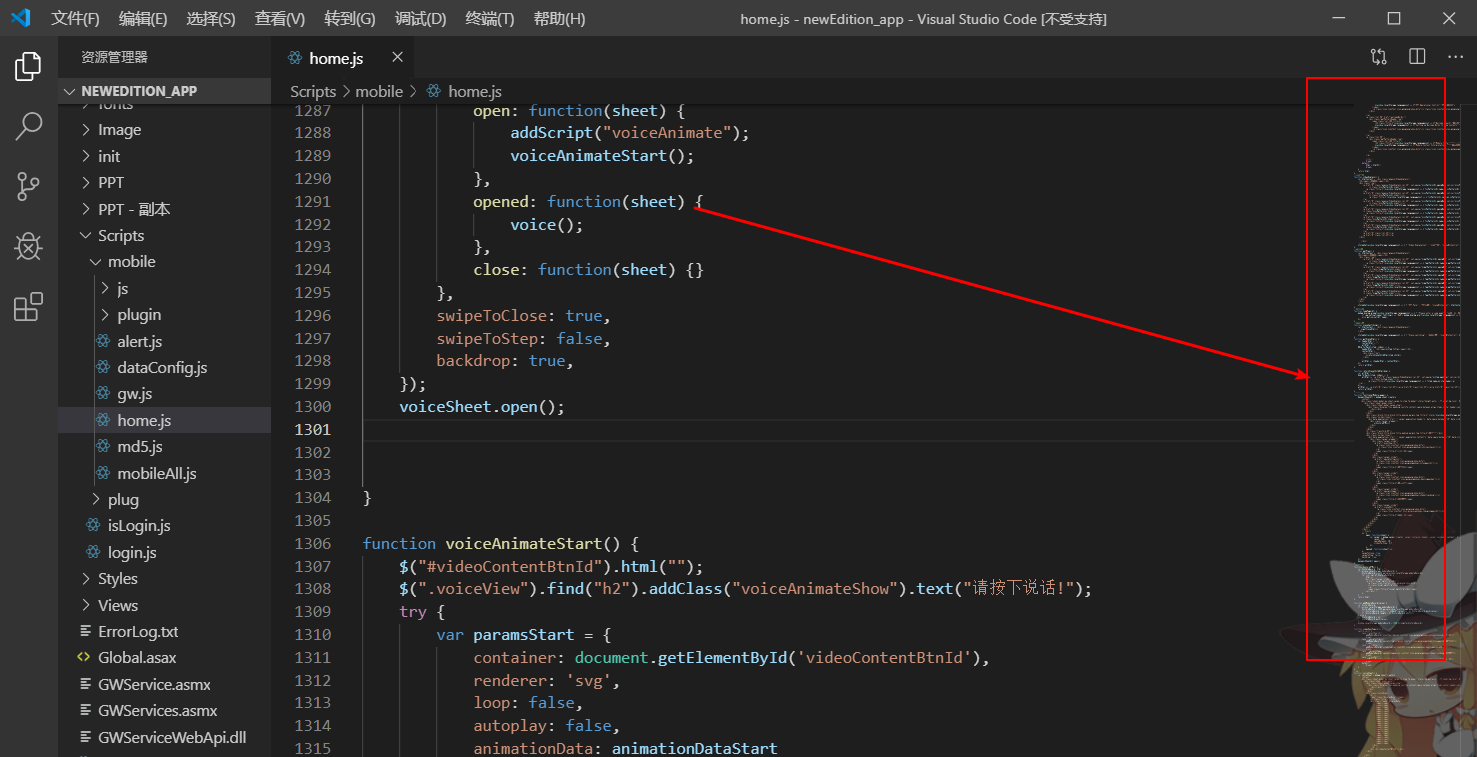Open isLogin.js in the explorer
The image size is (1477, 757).
(x=165, y=526)
